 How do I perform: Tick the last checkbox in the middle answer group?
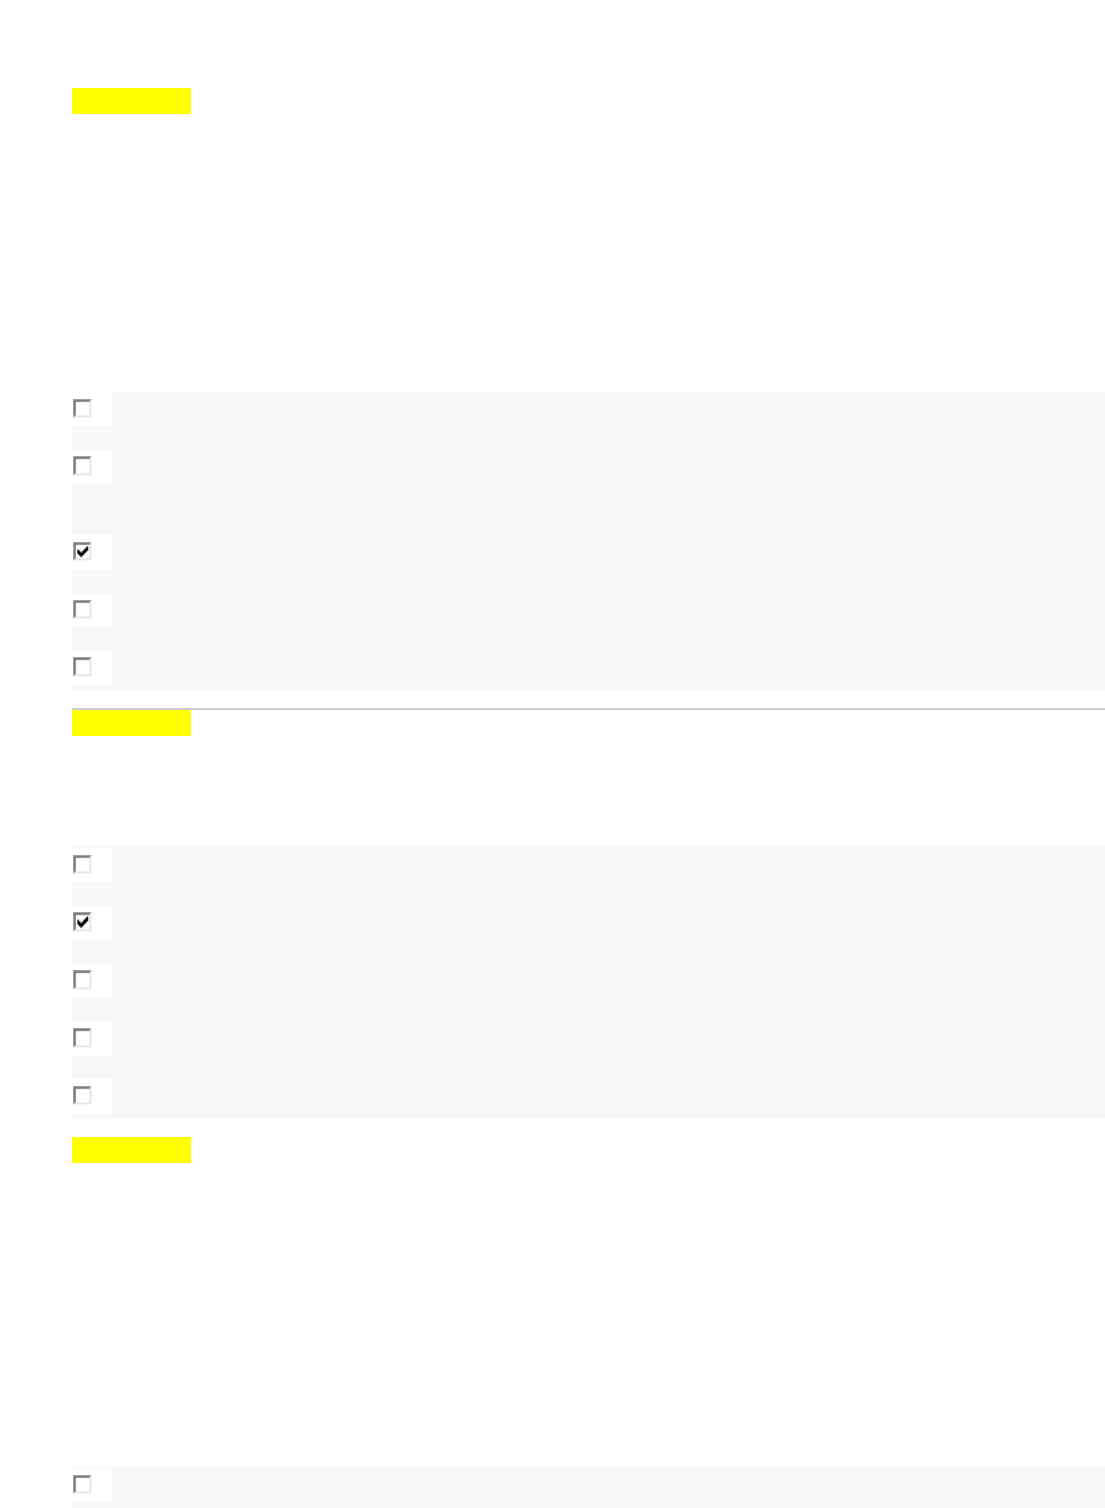pos(83,1095)
